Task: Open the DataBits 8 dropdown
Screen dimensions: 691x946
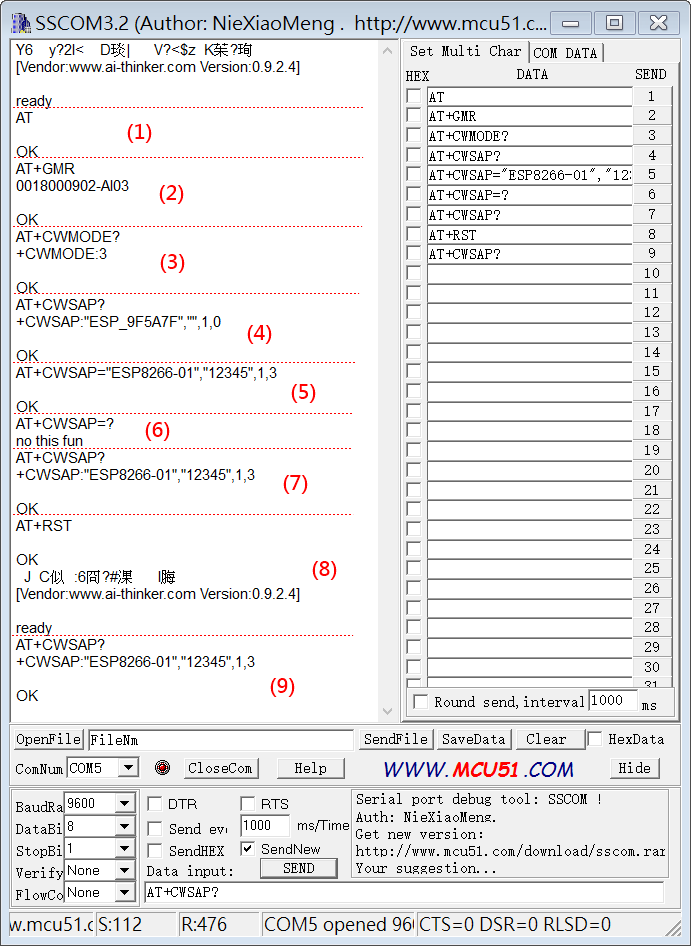Action: (x=124, y=827)
